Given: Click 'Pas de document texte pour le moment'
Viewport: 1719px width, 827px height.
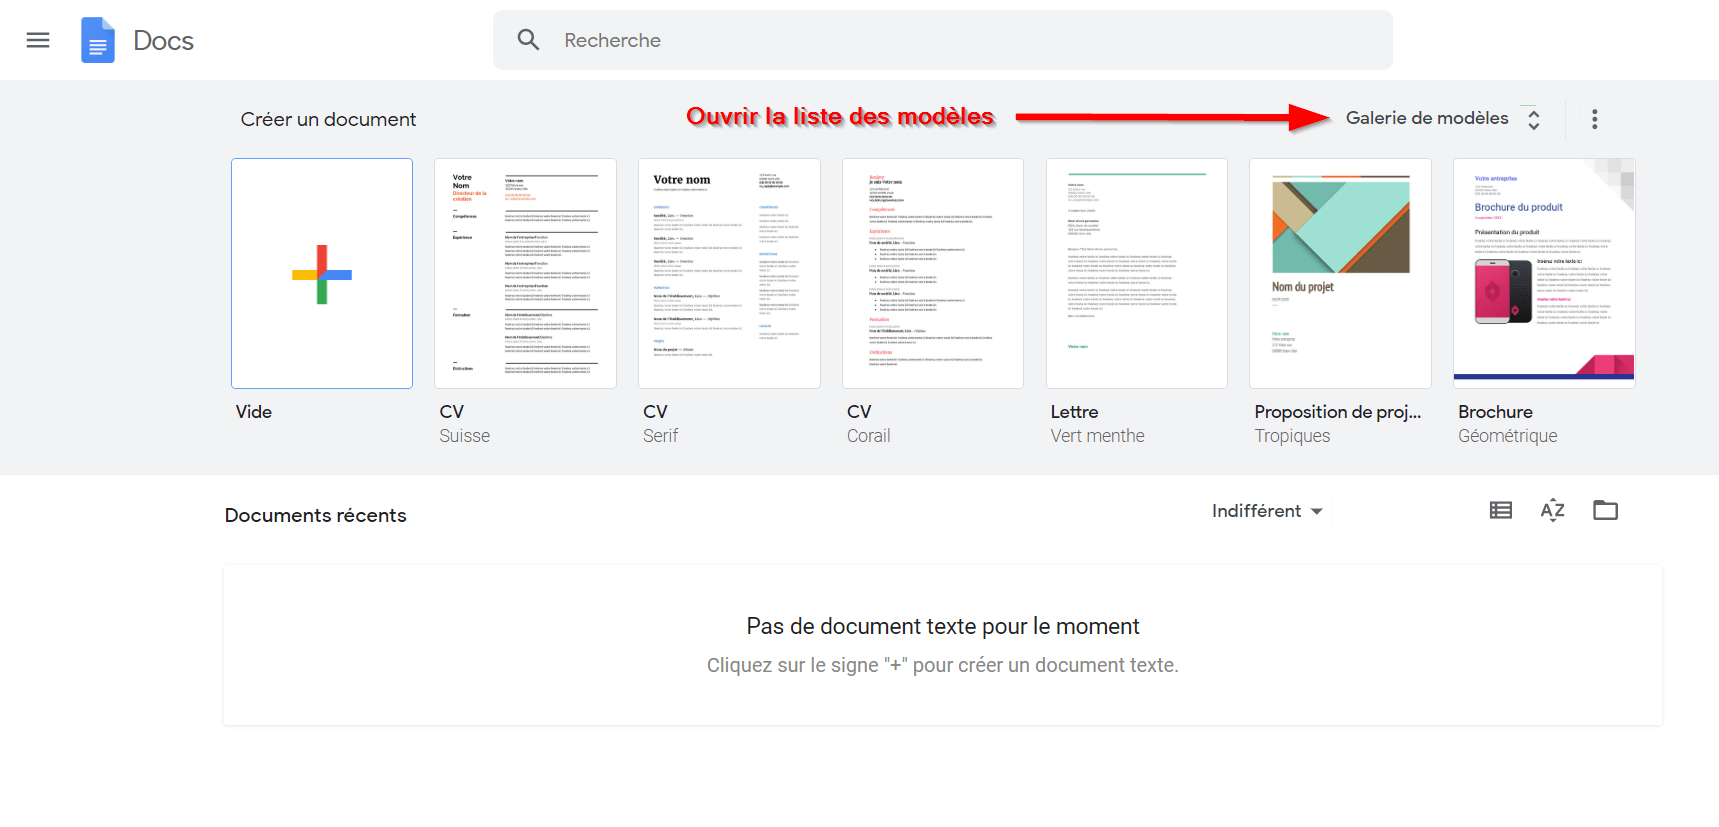Looking at the screenshot, I should tap(943, 626).
